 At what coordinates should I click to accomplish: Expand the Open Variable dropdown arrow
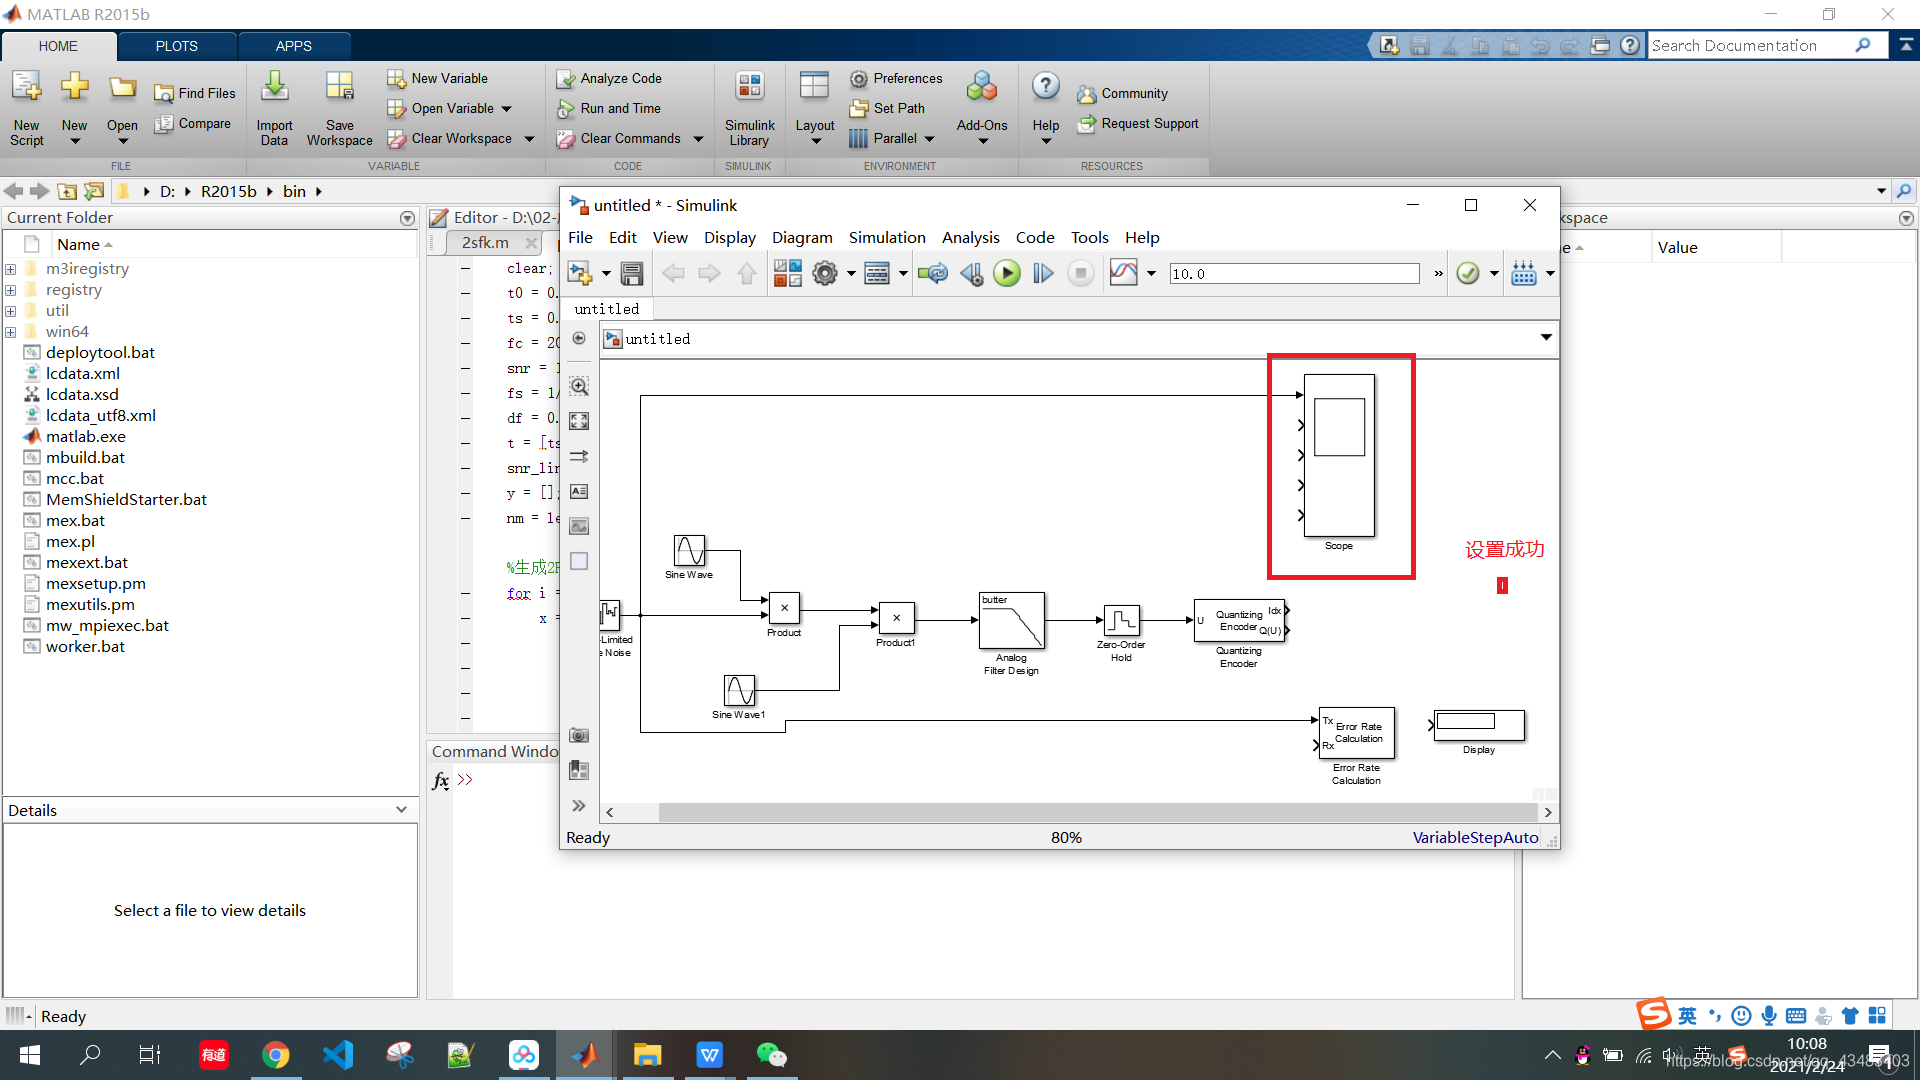512,108
